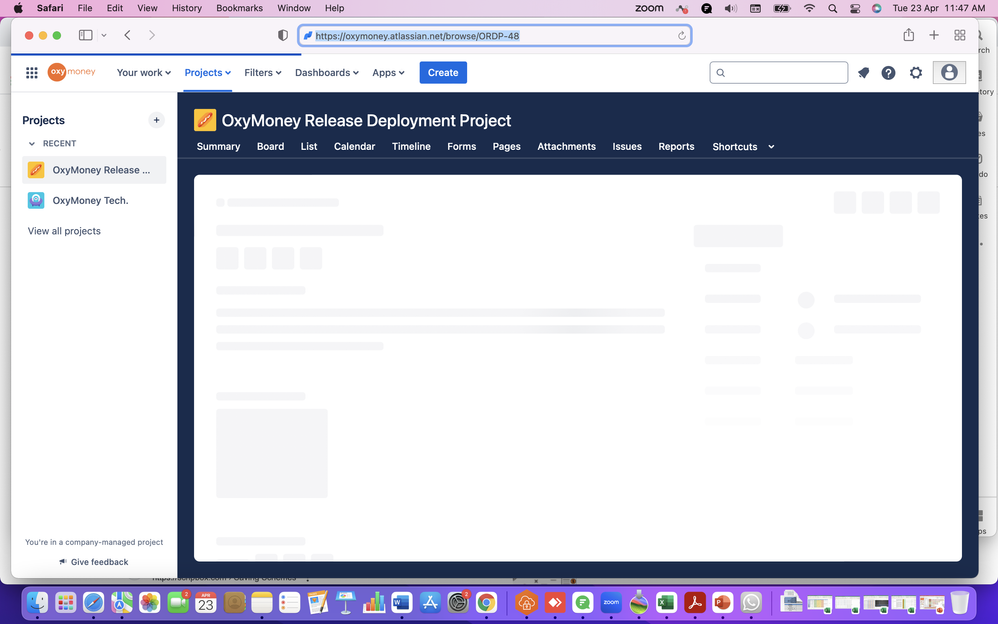The image size is (998, 624).
Task: Open the Projects dropdown menu
Action: click(x=207, y=73)
